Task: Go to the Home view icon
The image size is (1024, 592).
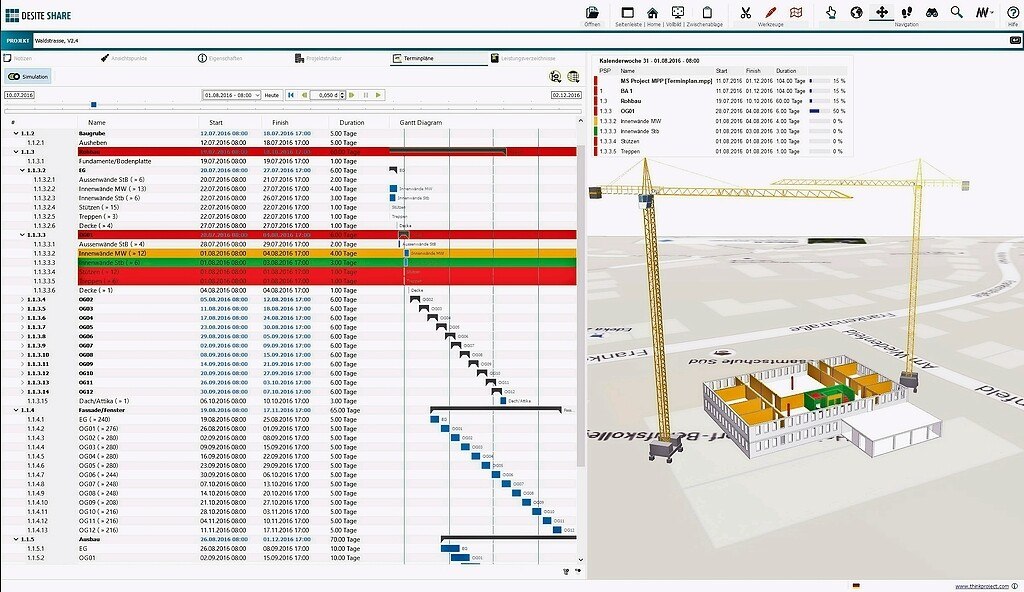Action: (x=652, y=12)
